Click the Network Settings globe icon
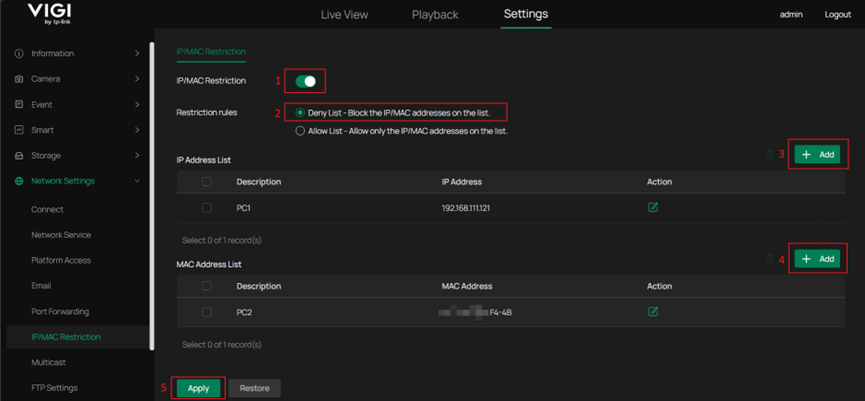 point(19,181)
